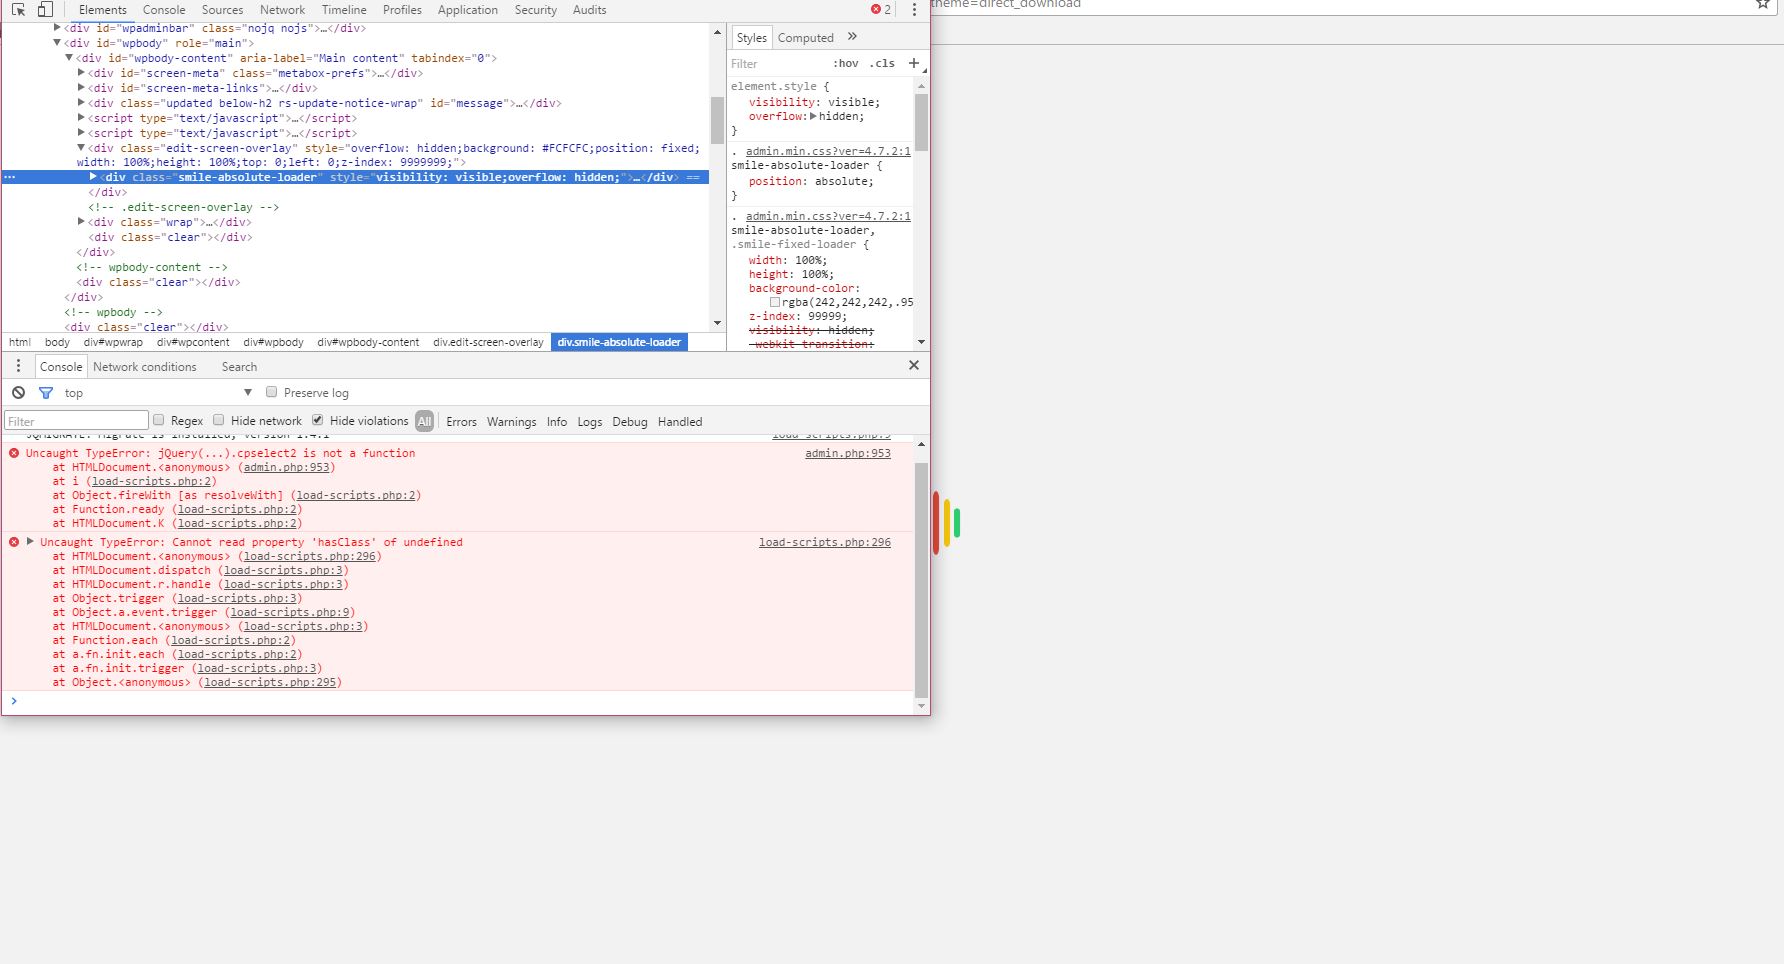This screenshot has height=964, width=1784.
Task: Filter console by Logs level
Action: [x=590, y=422]
